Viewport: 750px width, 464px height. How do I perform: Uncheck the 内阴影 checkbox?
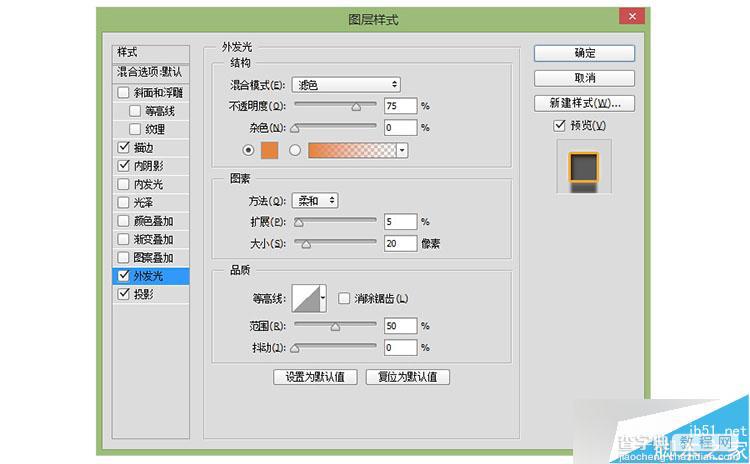[x=123, y=166]
